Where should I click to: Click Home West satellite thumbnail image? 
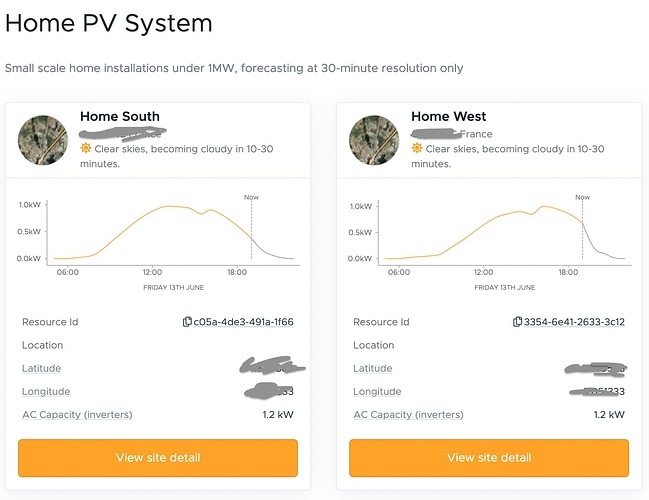pos(376,140)
